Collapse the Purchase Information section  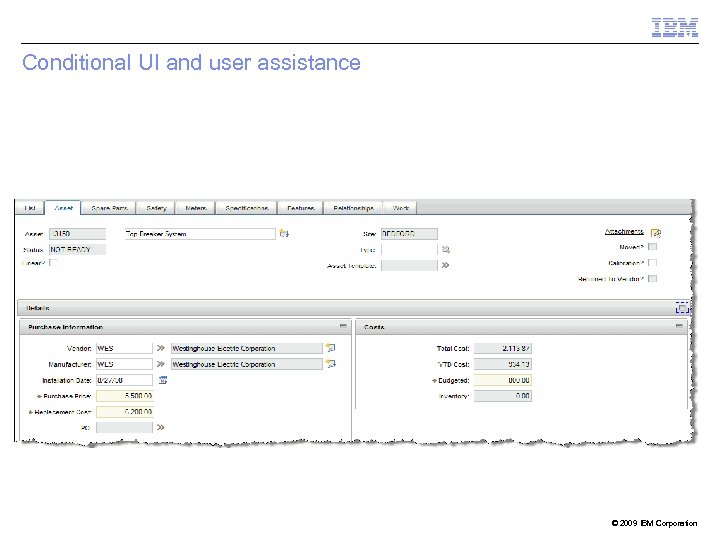coord(343,326)
